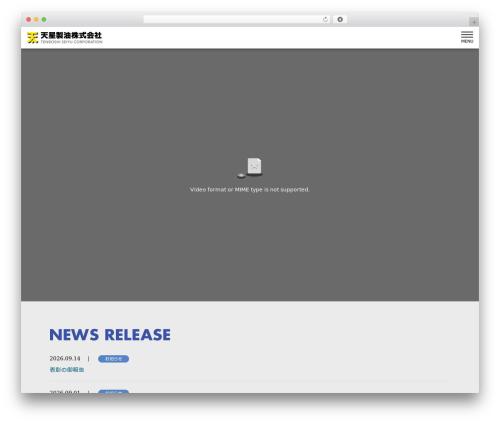Click the broken video file icon

point(250,168)
